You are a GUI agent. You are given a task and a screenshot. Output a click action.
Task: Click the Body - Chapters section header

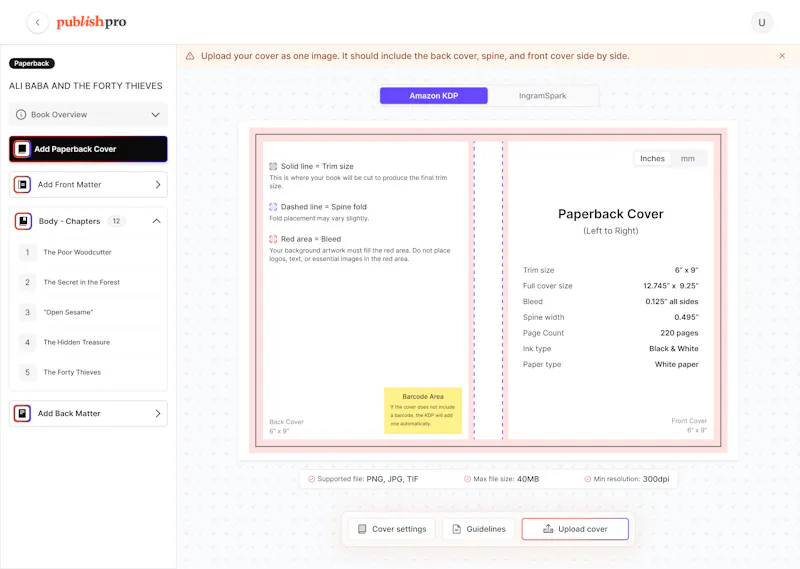coord(88,221)
